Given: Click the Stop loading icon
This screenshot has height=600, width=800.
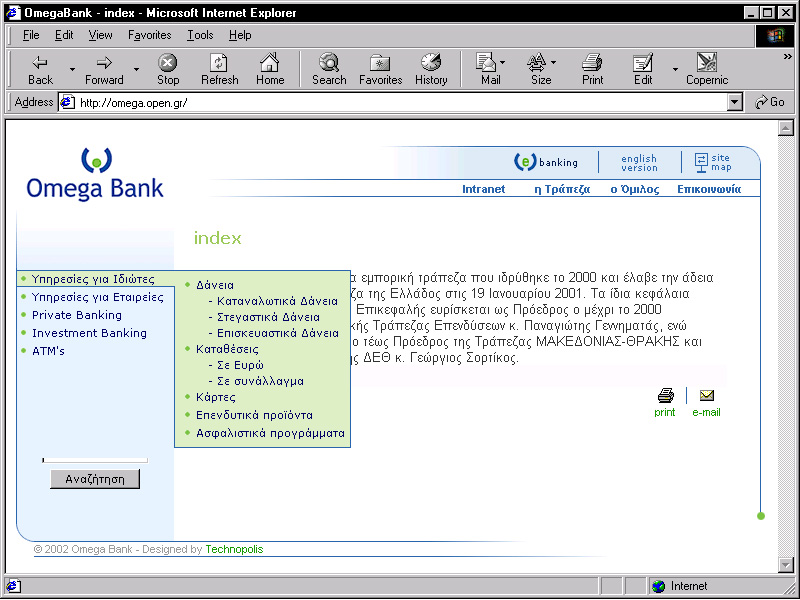Looking at the screenshot, I should (168, 69).
